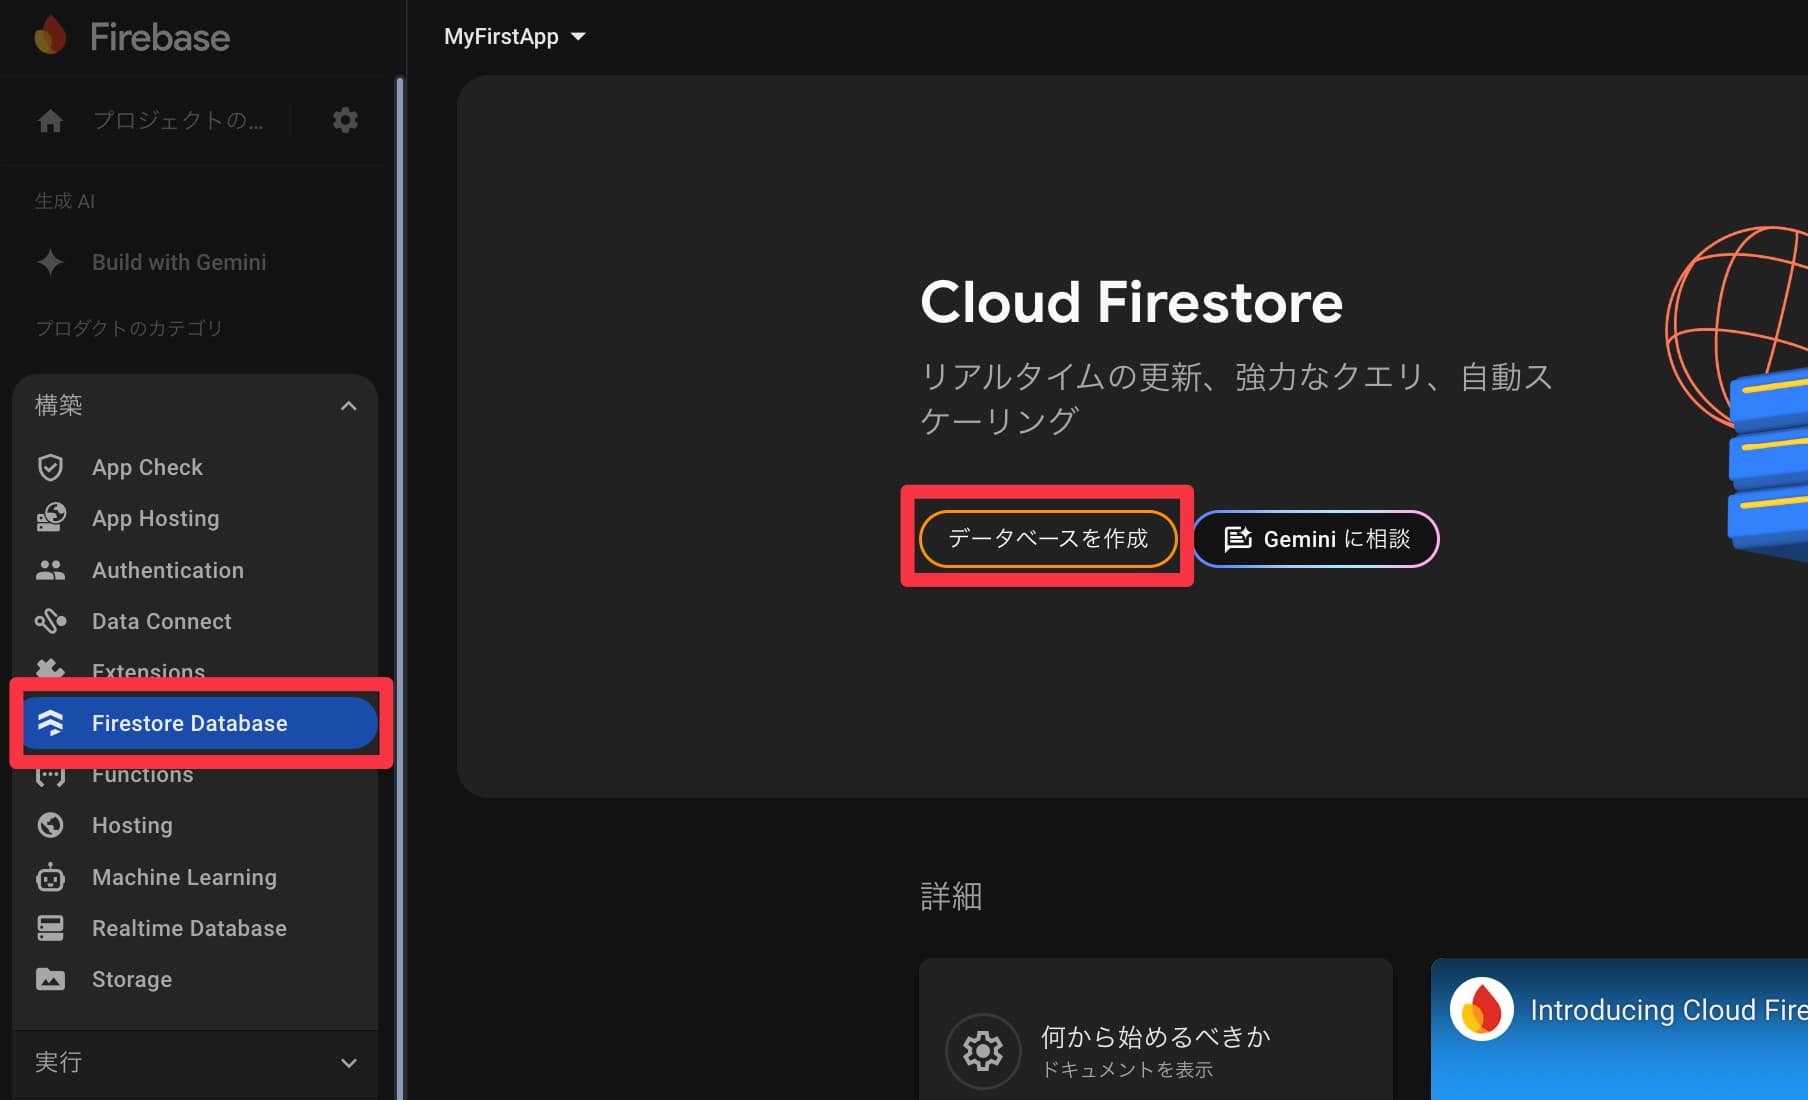
Task: Click the App Hosting icon
Action: pos(50,518)
